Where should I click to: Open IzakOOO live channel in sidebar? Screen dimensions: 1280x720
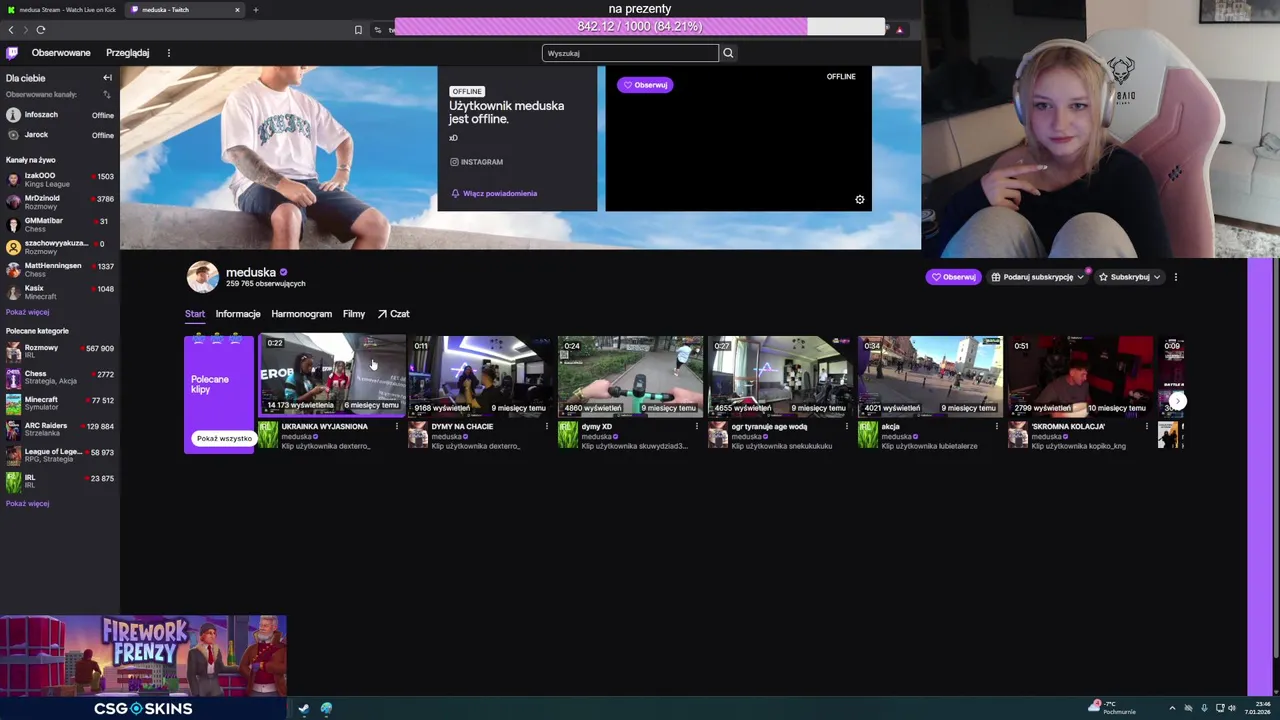point(60,180)
